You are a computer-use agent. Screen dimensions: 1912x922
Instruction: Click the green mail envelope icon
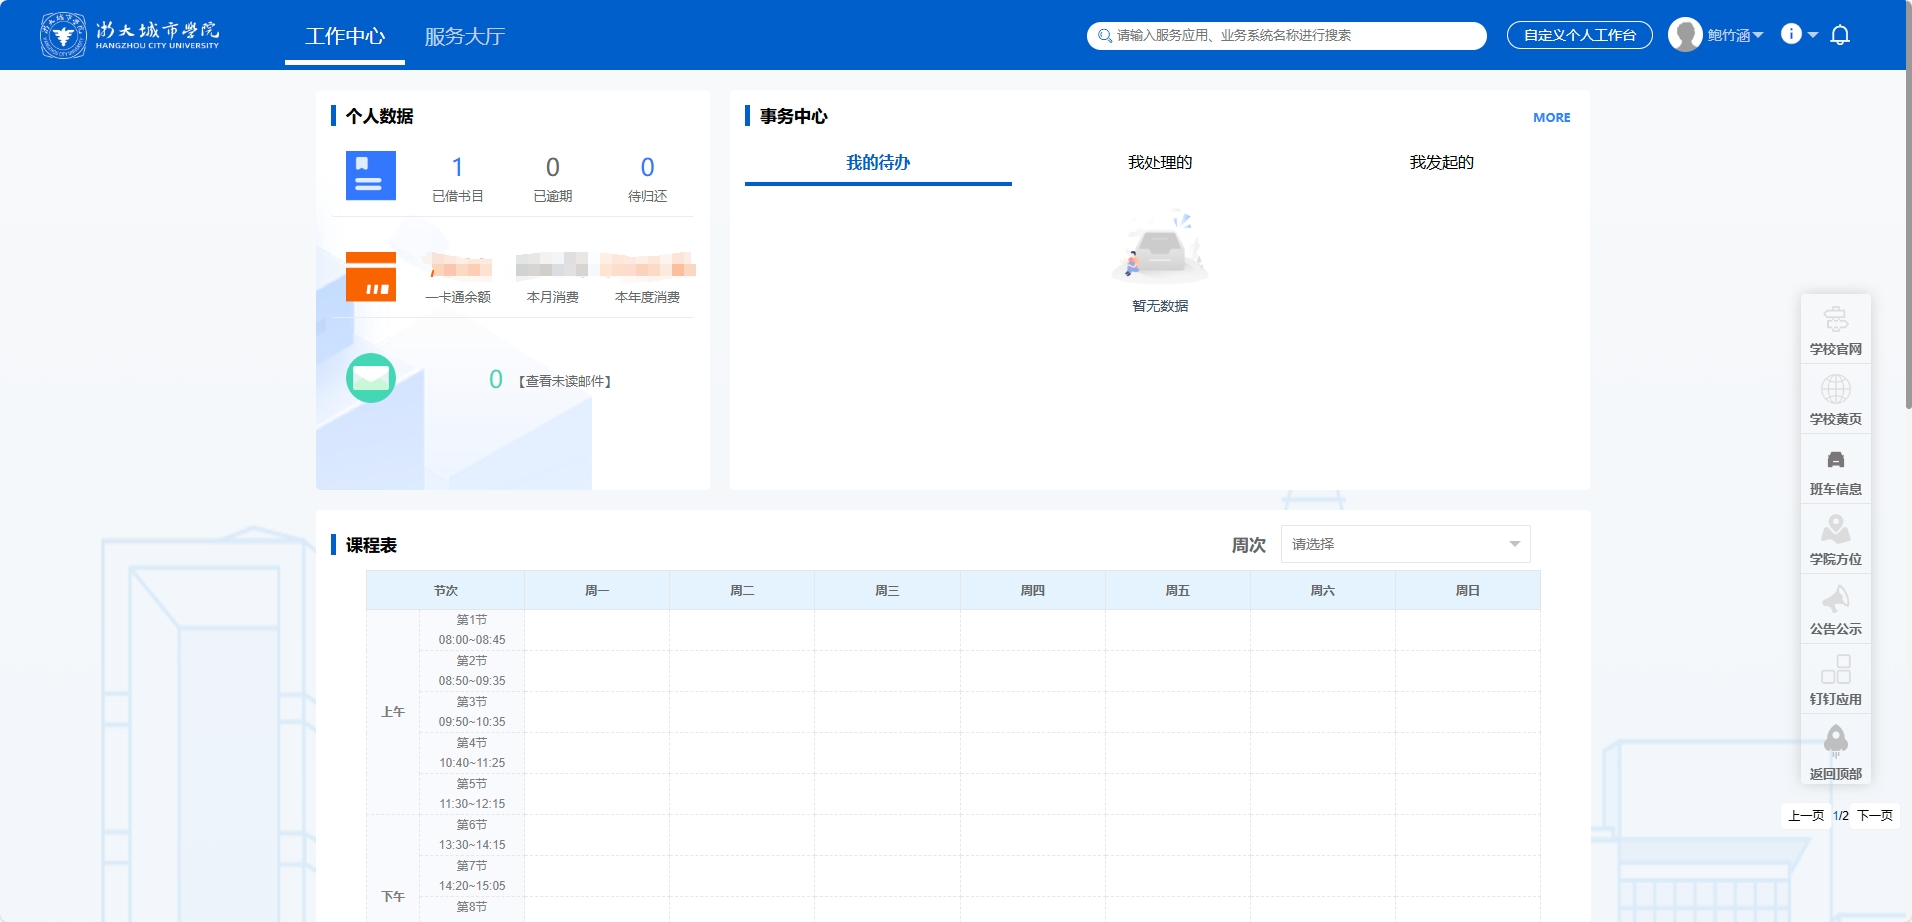tap(371, 378)
